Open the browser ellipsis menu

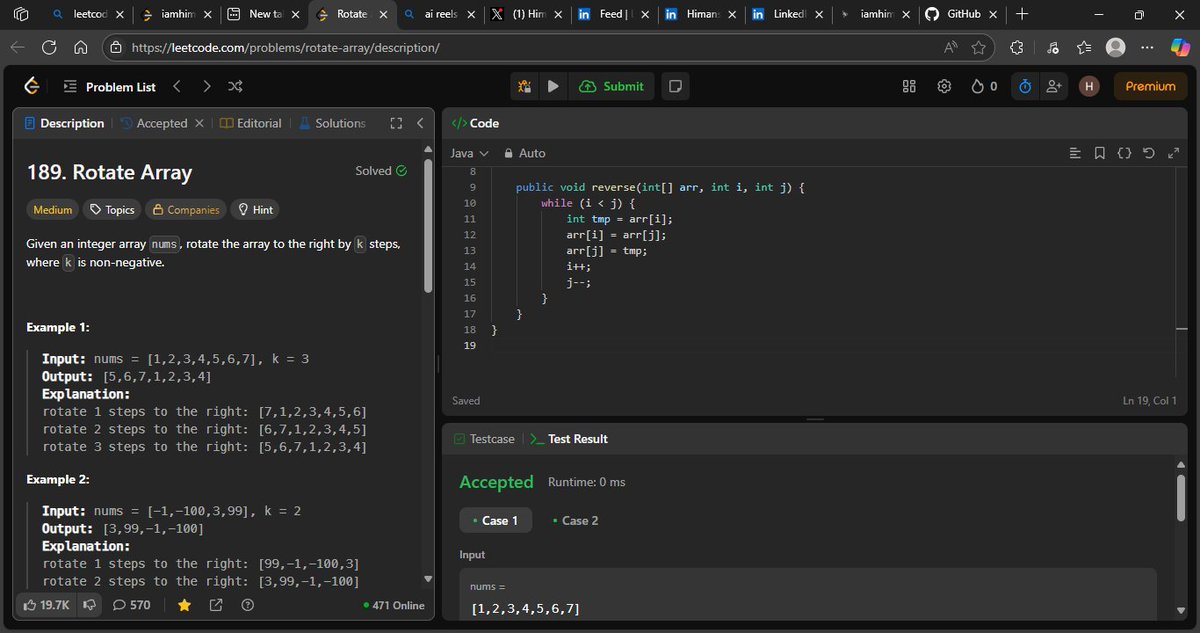click(x=1147, y=47)
